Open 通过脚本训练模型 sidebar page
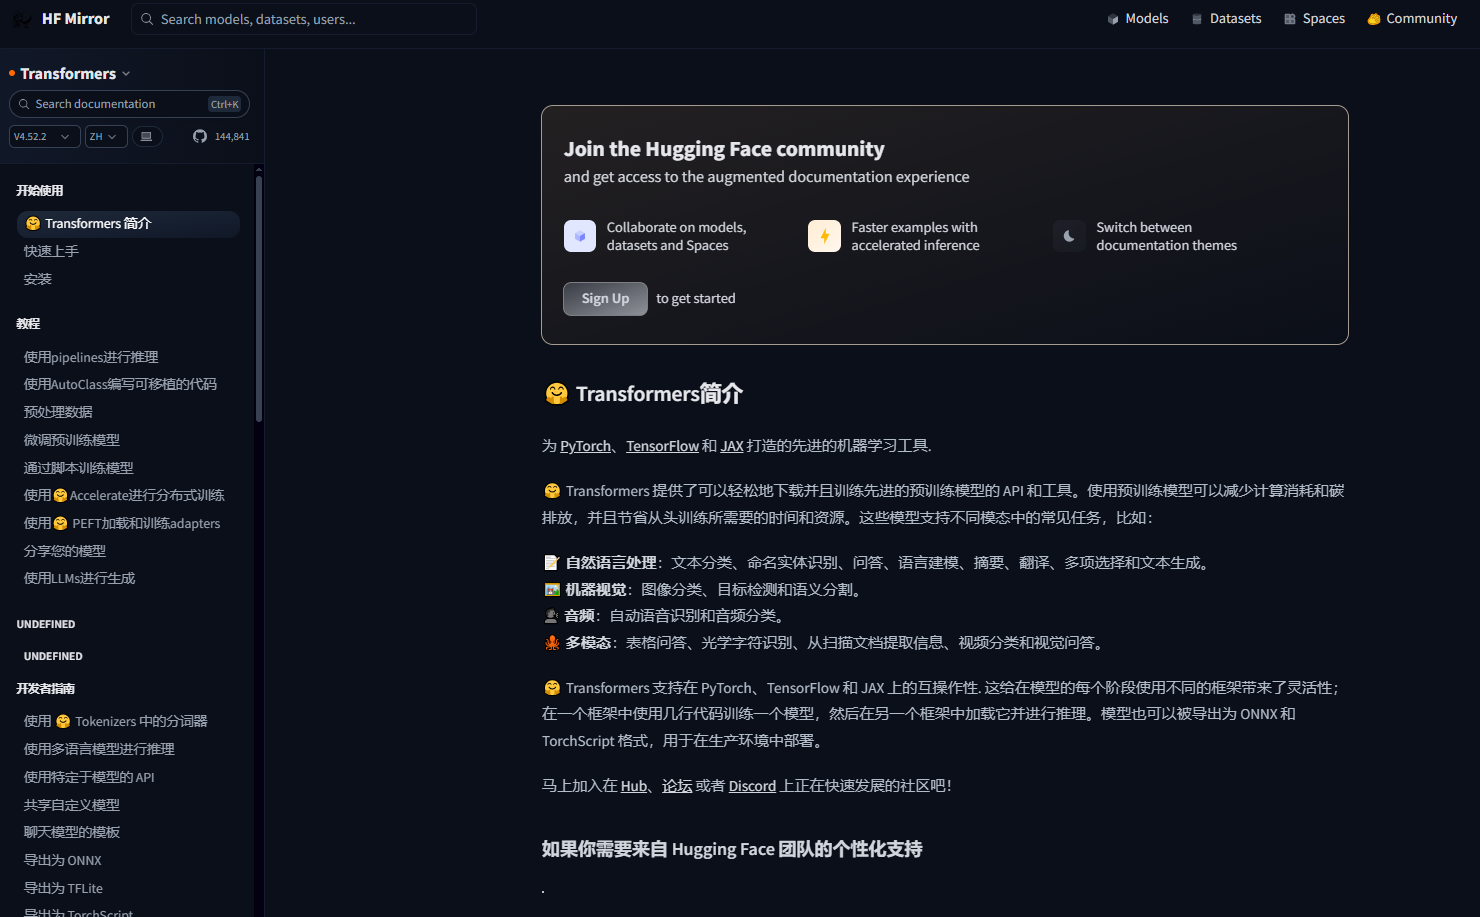The width and height of the screenshot is (1480, 917). pyautogui.click(x=78, y=468)
